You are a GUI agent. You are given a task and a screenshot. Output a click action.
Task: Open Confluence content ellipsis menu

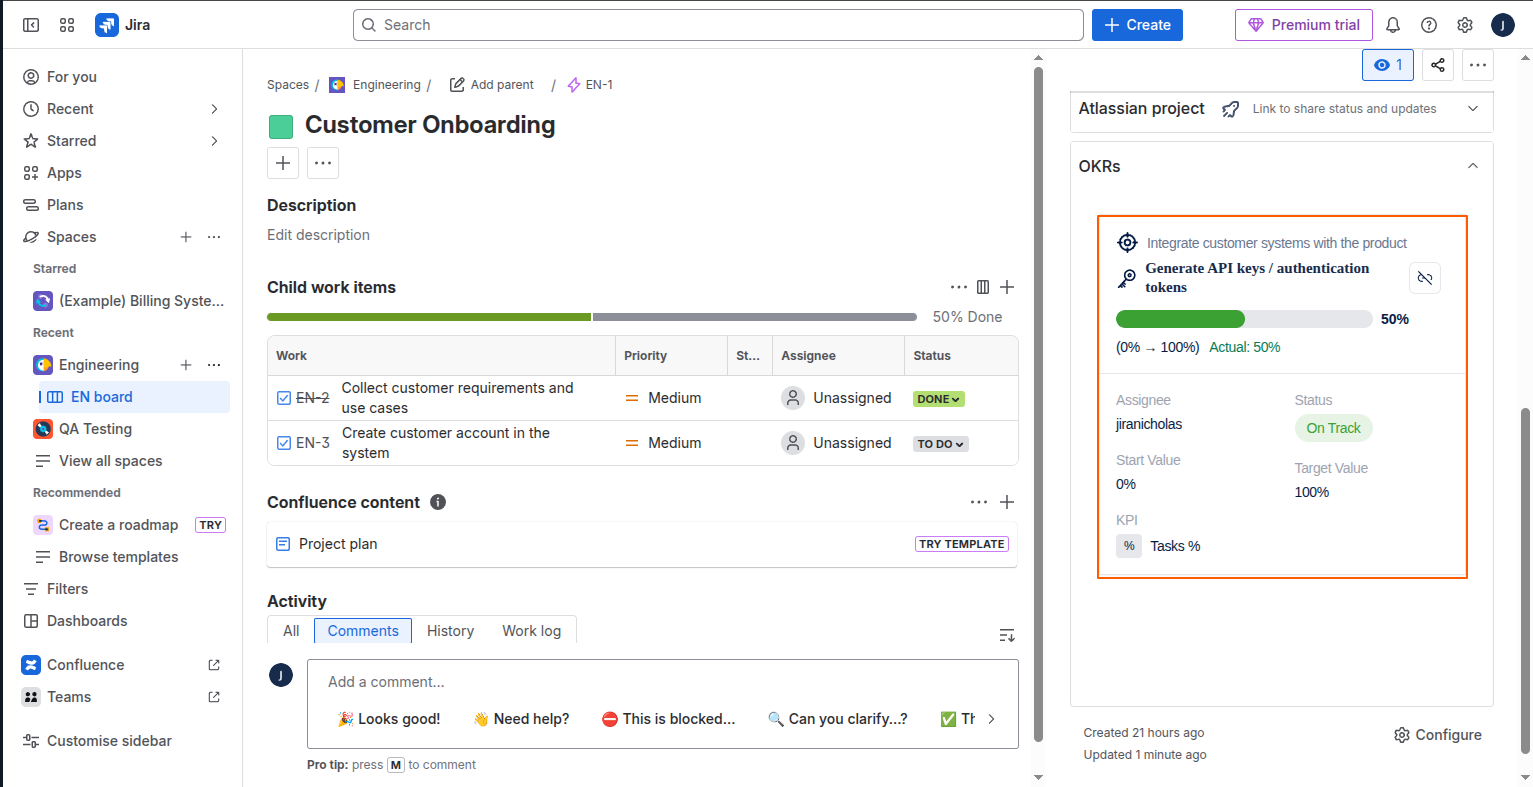pos(979,502)
